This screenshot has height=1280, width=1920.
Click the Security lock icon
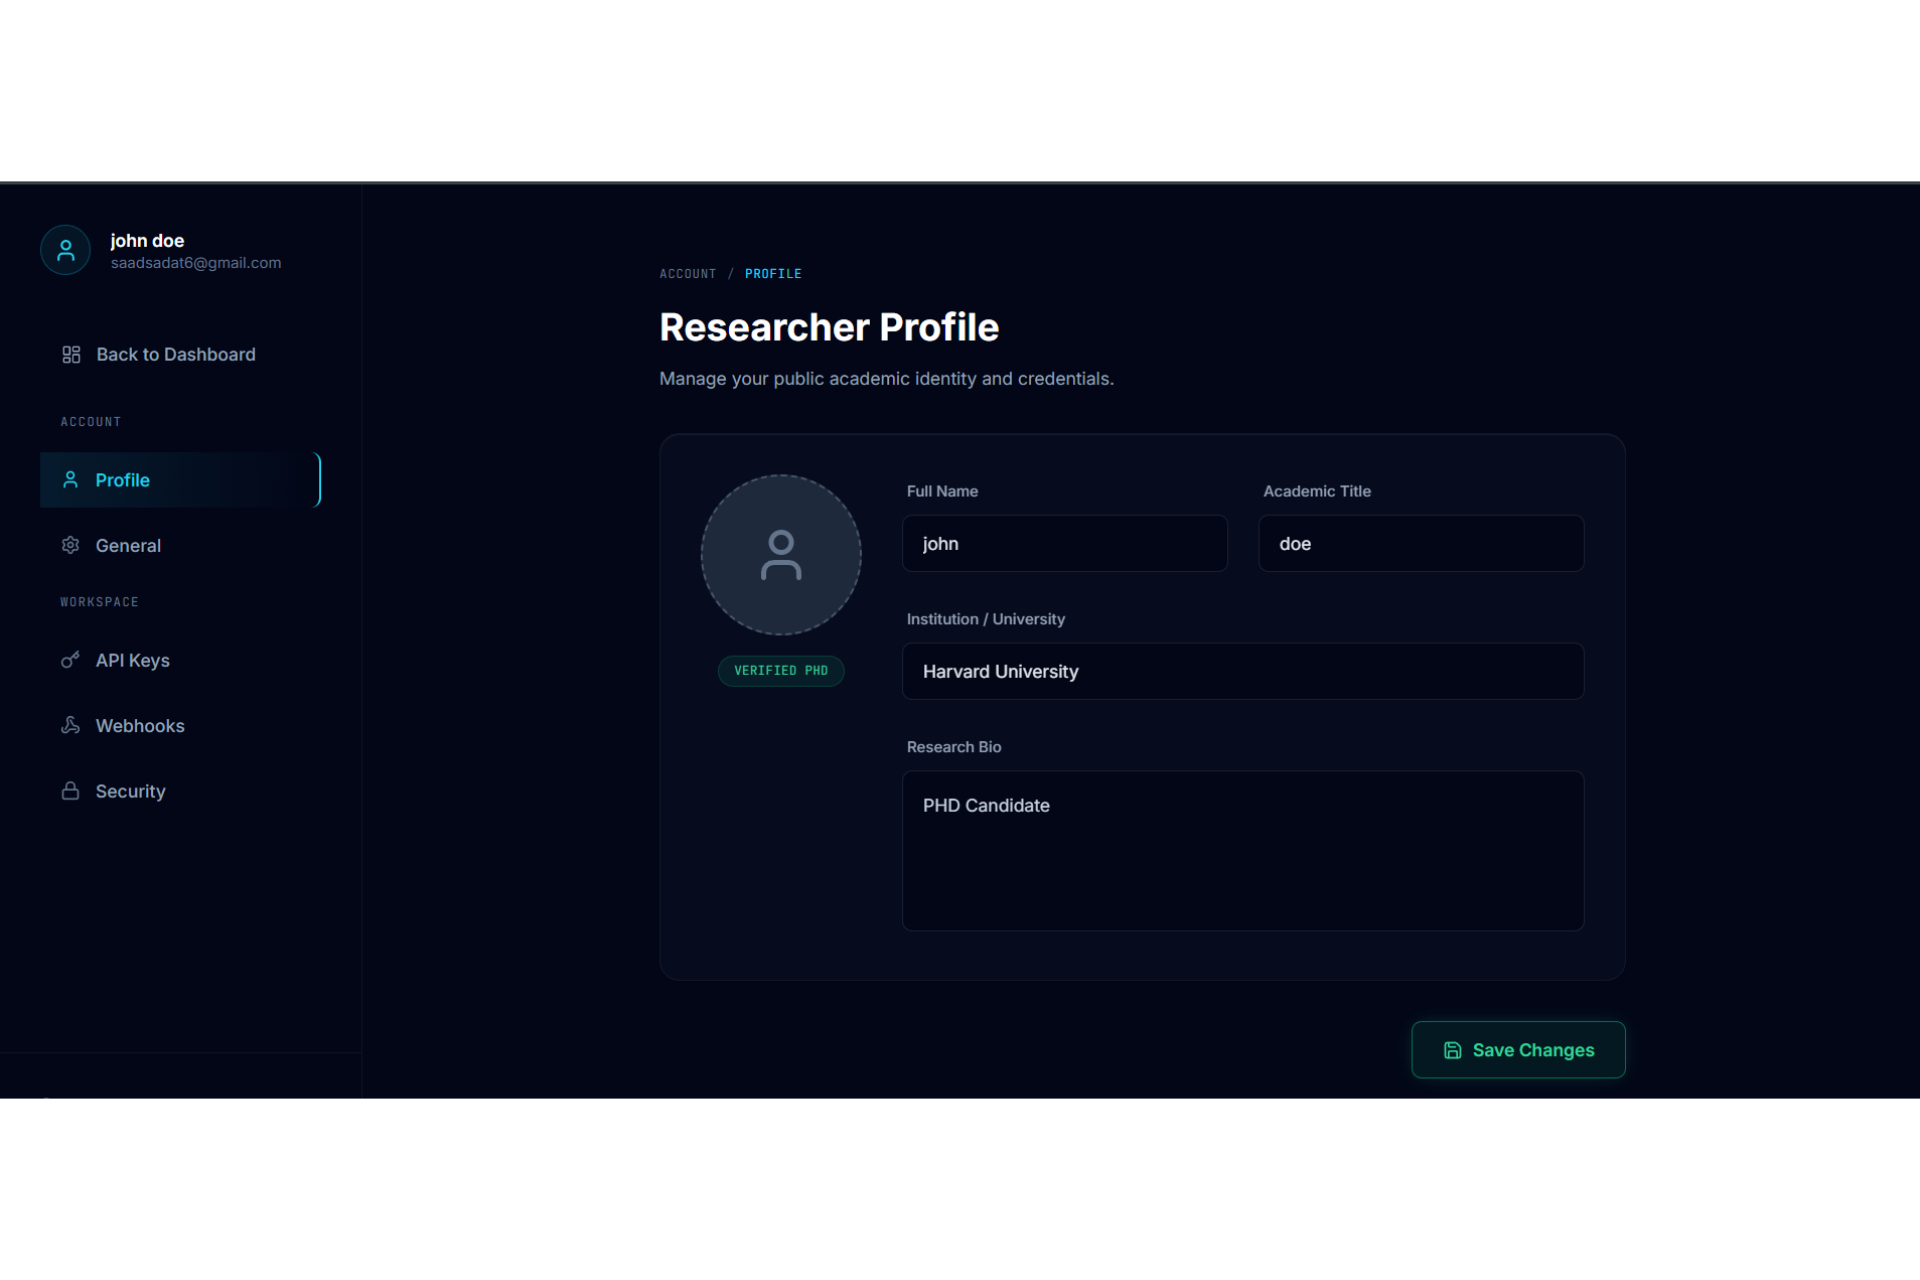tap(70, 791)
